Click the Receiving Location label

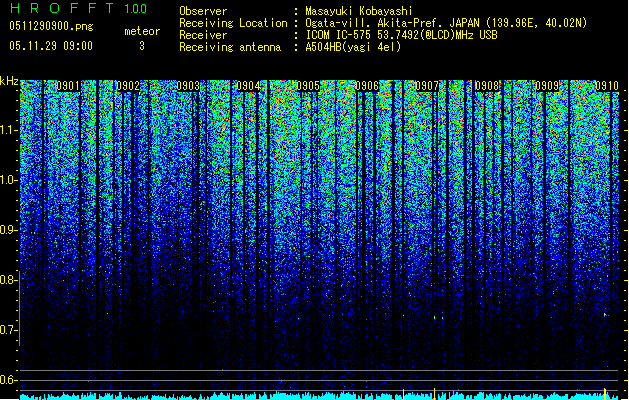pyautogui.click(x=233, y=23)
